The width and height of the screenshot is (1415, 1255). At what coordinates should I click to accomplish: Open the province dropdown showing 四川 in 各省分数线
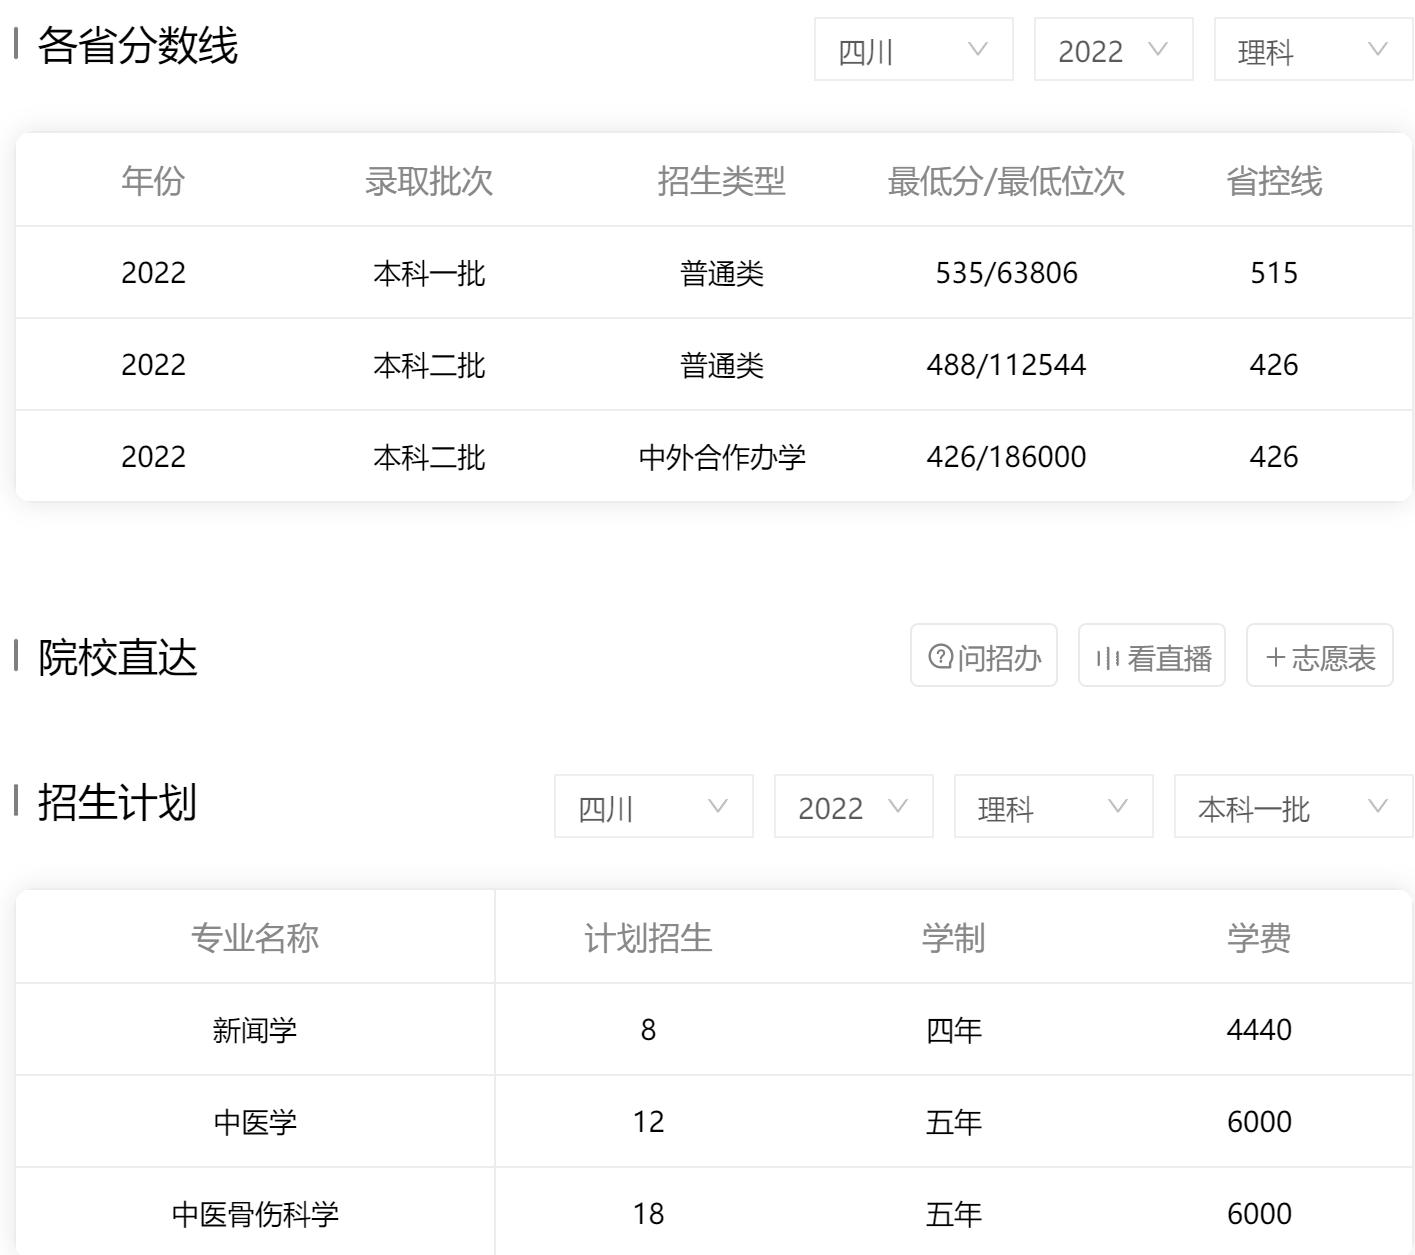point(913,49)
